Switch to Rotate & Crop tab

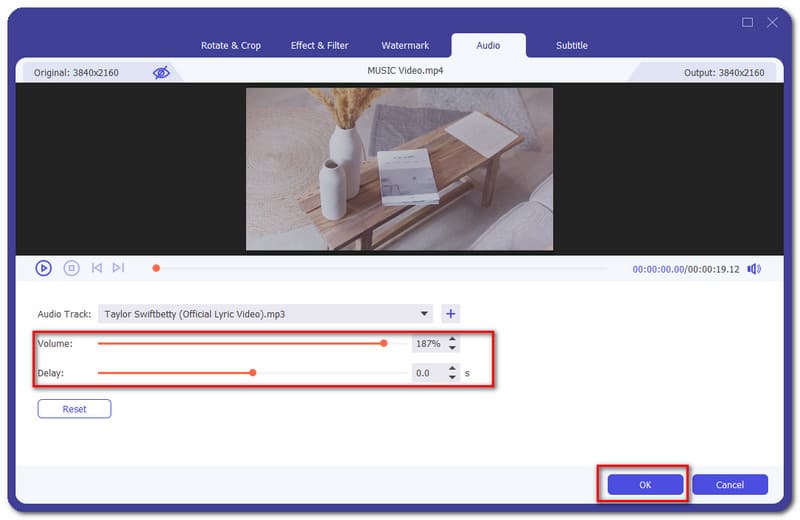(231, 45)
